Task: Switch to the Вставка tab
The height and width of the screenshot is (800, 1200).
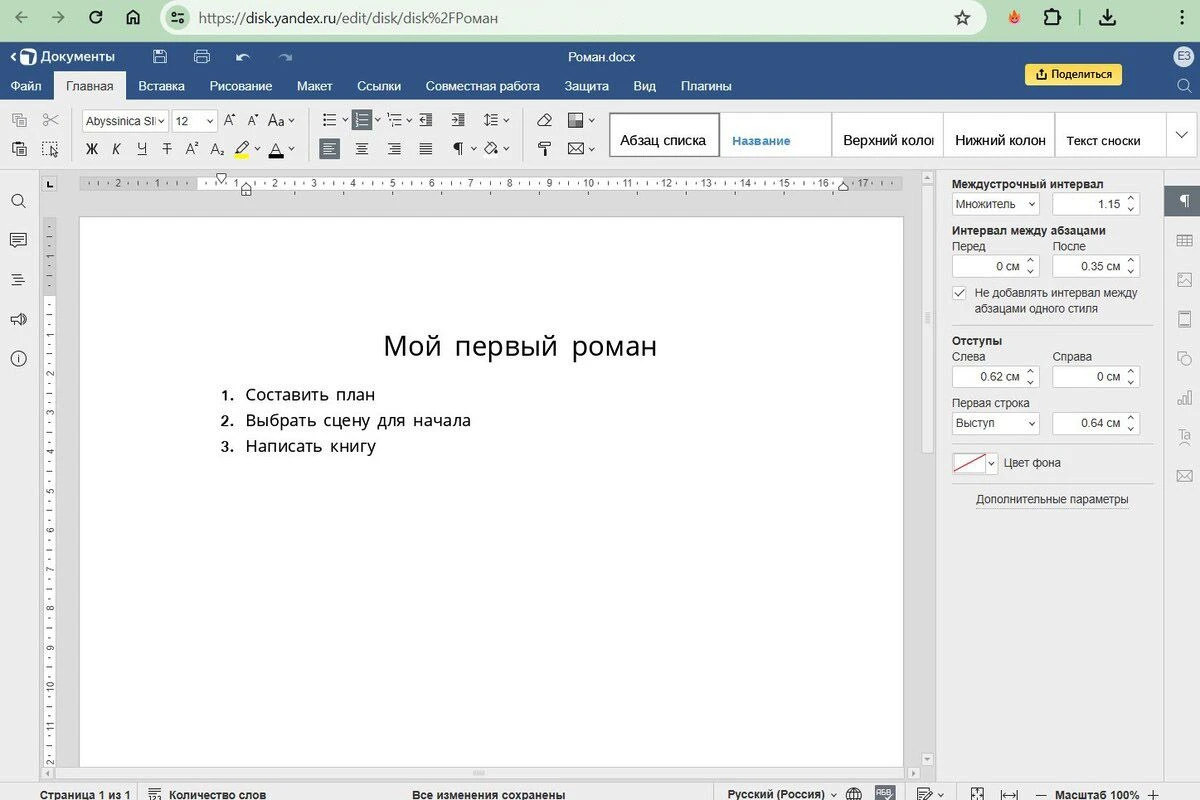Action: click(x=161, y=86)
